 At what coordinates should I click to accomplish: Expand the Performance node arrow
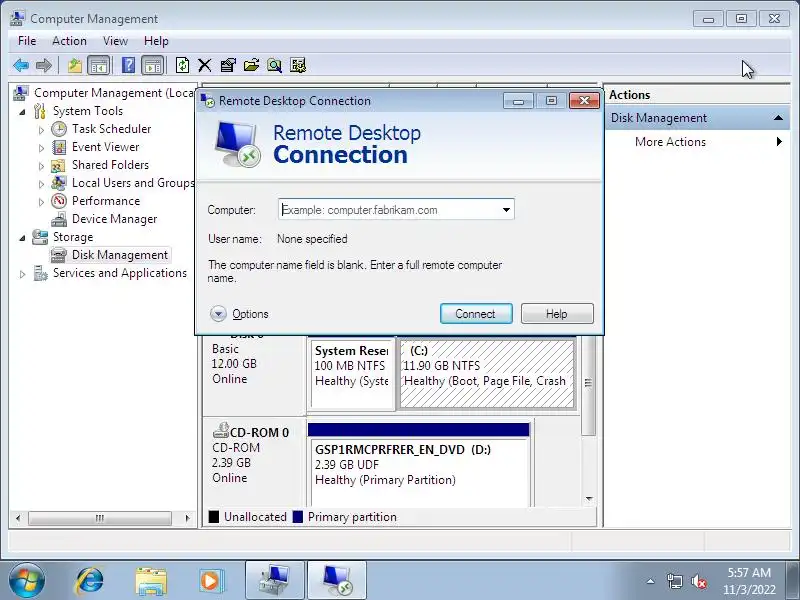41,202
